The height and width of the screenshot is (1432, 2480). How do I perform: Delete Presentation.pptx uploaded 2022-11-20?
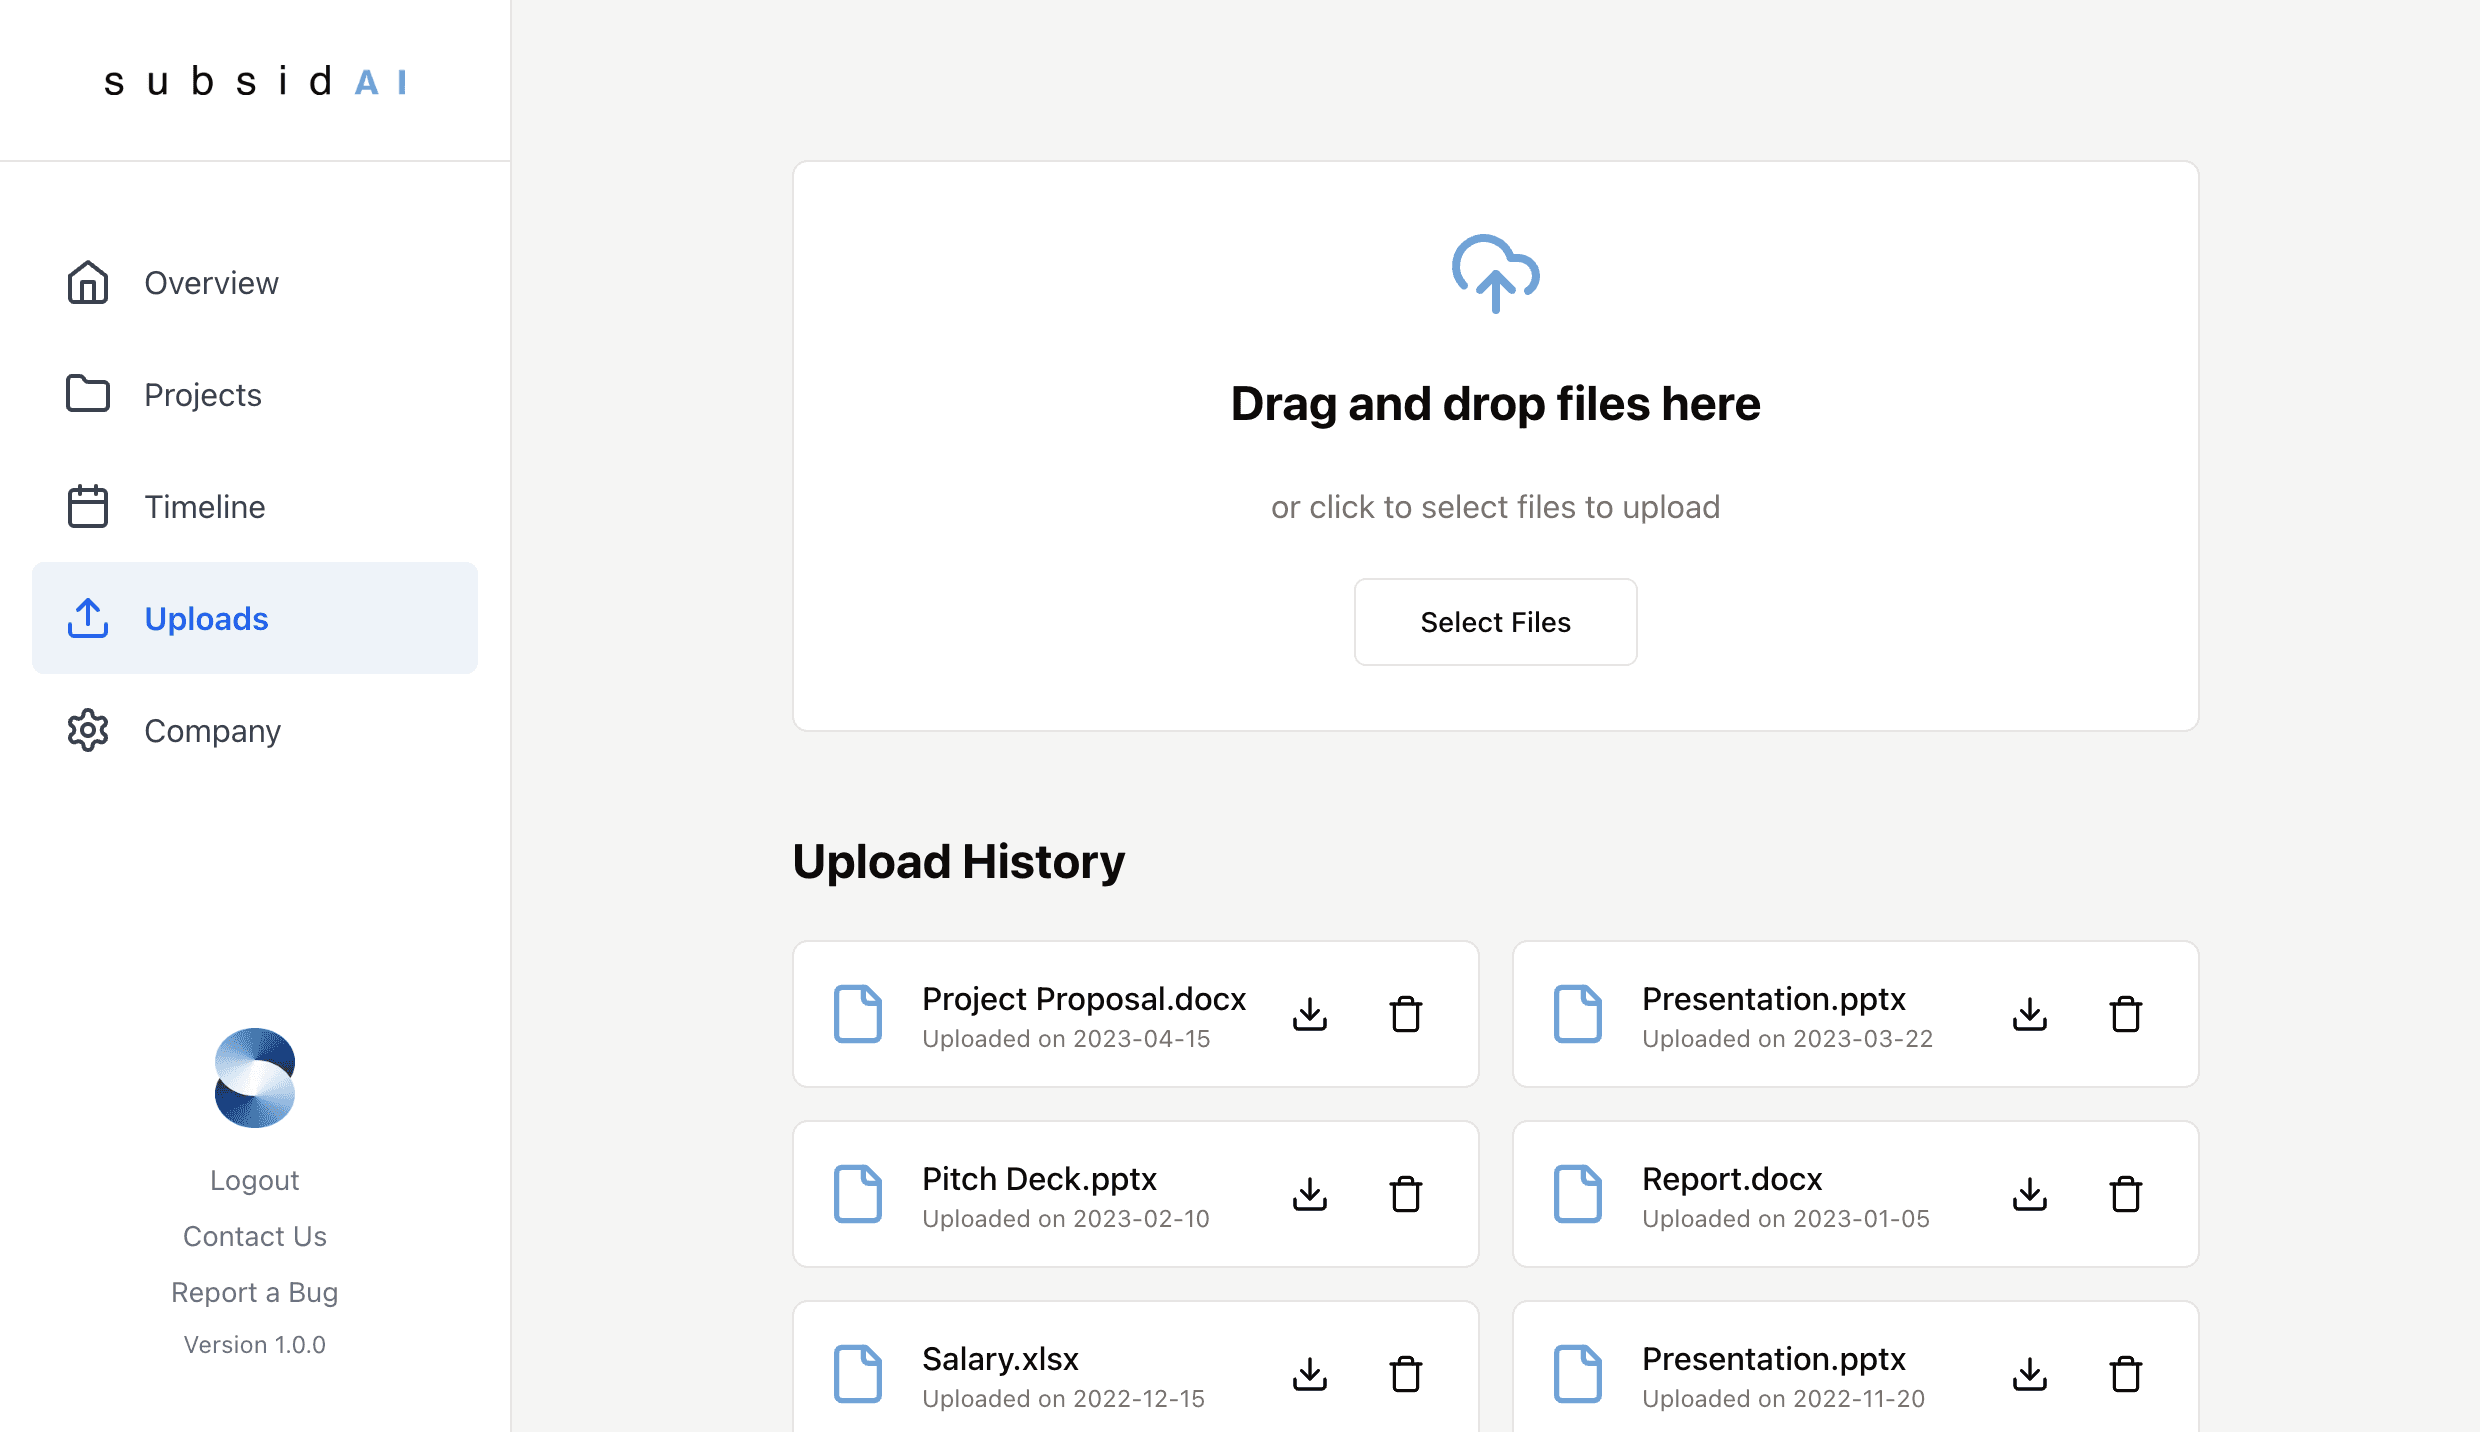pyautogui.click(x=2126, y=1374)
